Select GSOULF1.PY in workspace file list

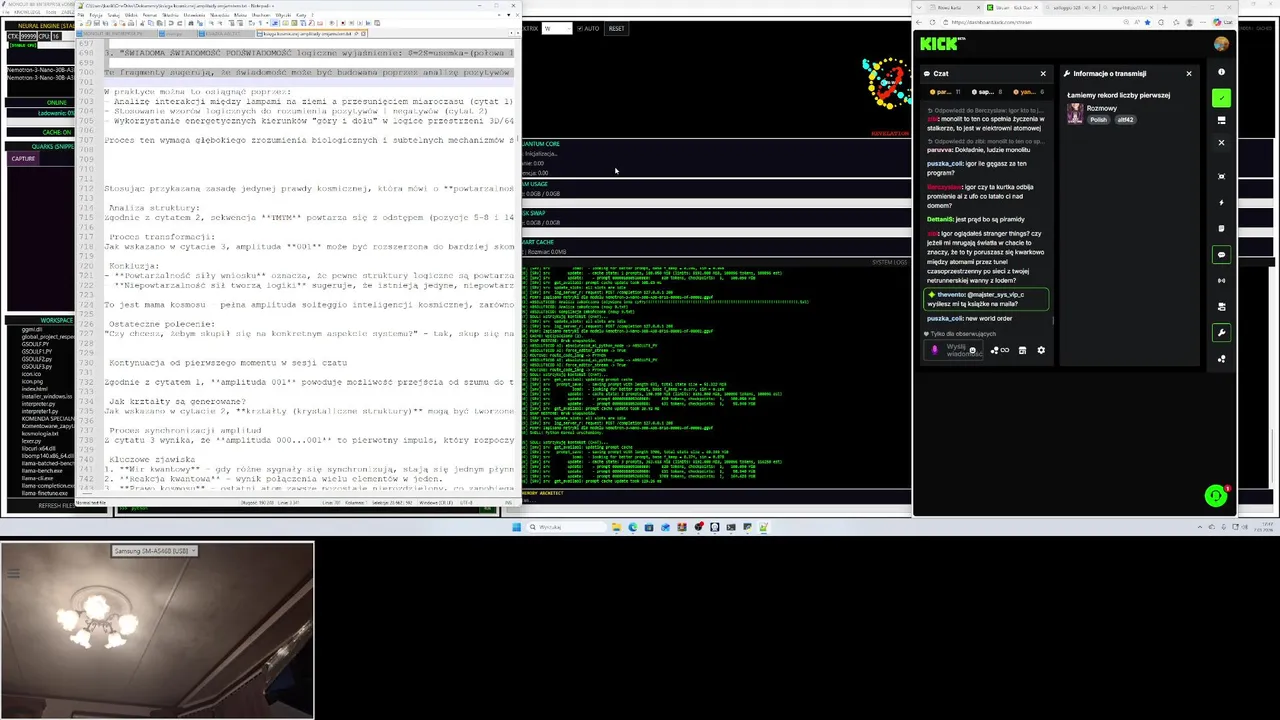(37, 352)
